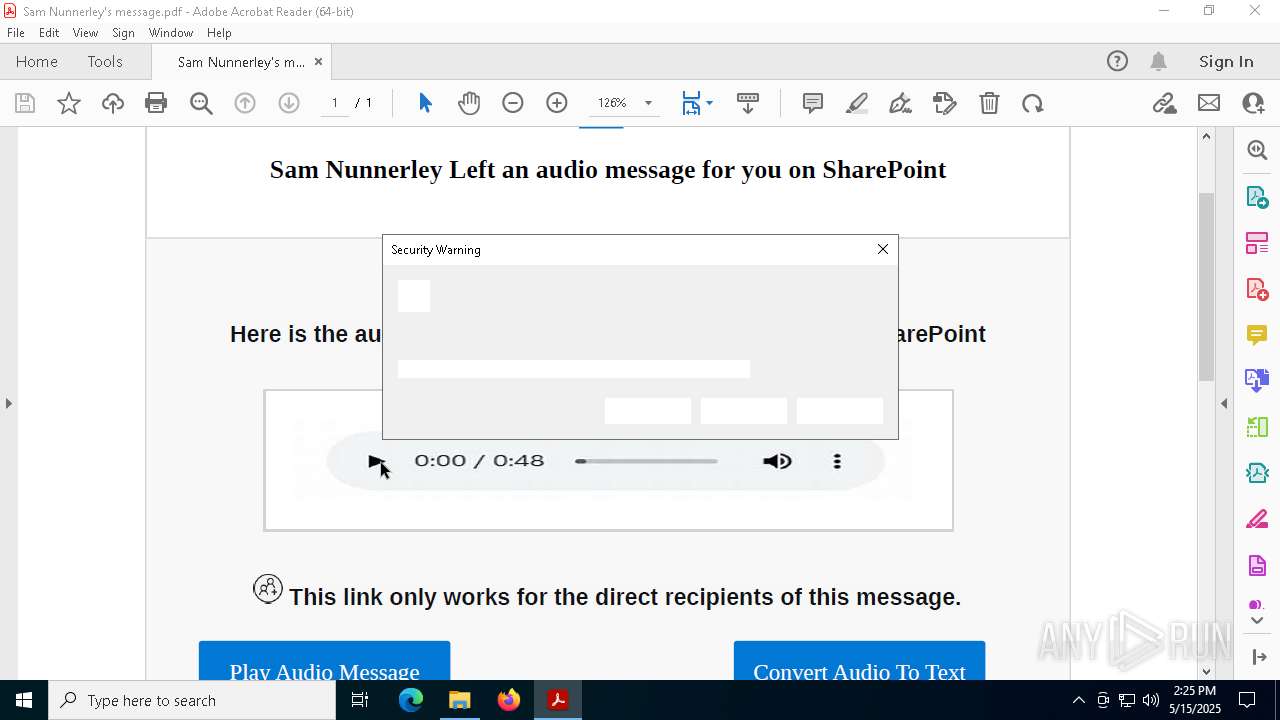The width and height of the screenshot is (1280, 720).
Task: Click the vertical document scrollbar
Action: coord(1206,285)
